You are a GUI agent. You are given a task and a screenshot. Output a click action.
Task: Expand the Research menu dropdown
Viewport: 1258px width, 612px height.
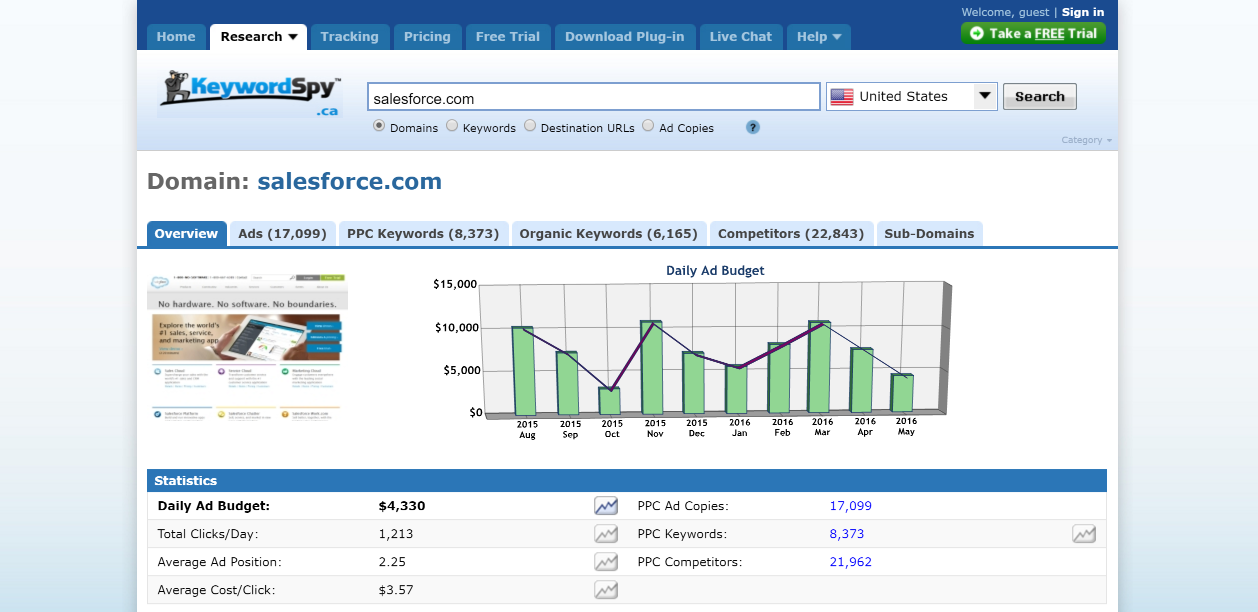pyautogui.click(x=293, y=37)
